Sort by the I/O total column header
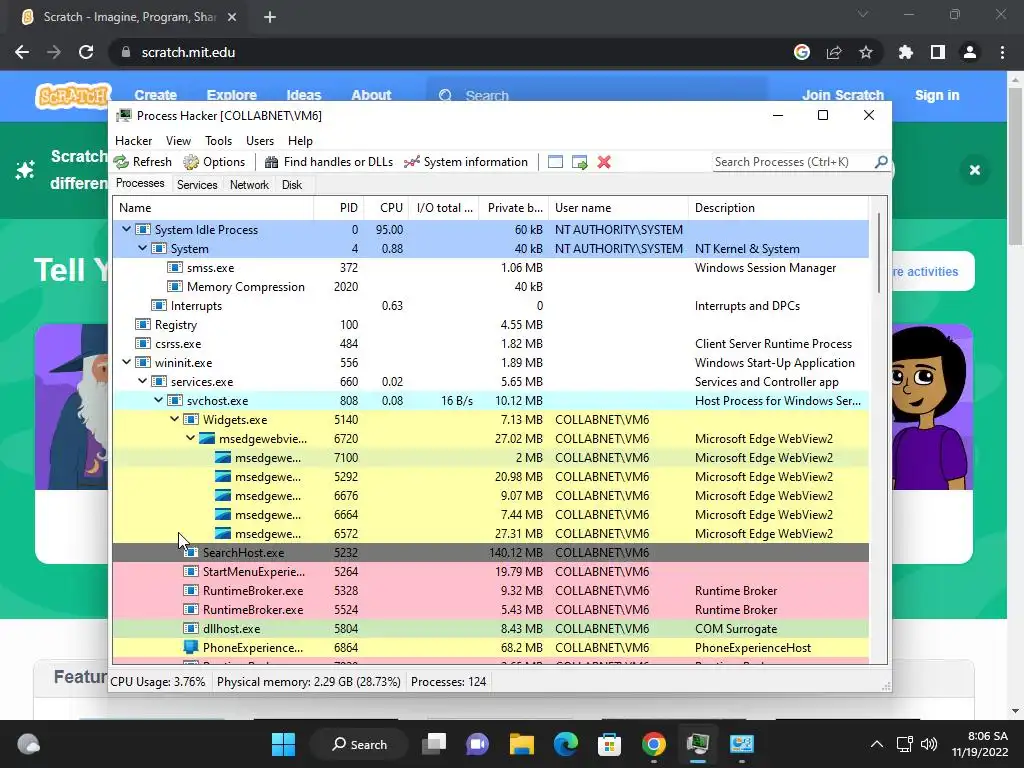1024x768 pixels. coord(443,208)
